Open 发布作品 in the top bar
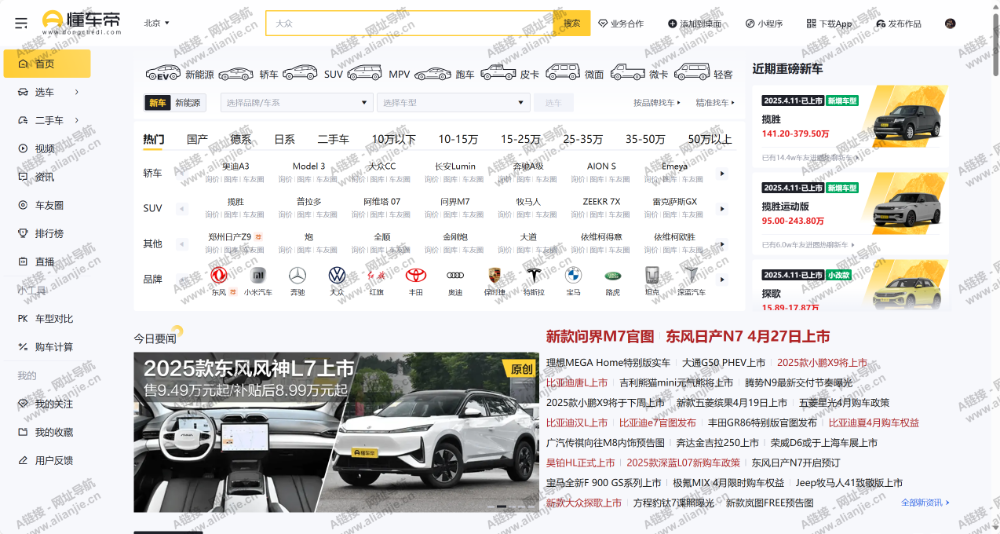1000x534 pixels. (x=899, y=24)
